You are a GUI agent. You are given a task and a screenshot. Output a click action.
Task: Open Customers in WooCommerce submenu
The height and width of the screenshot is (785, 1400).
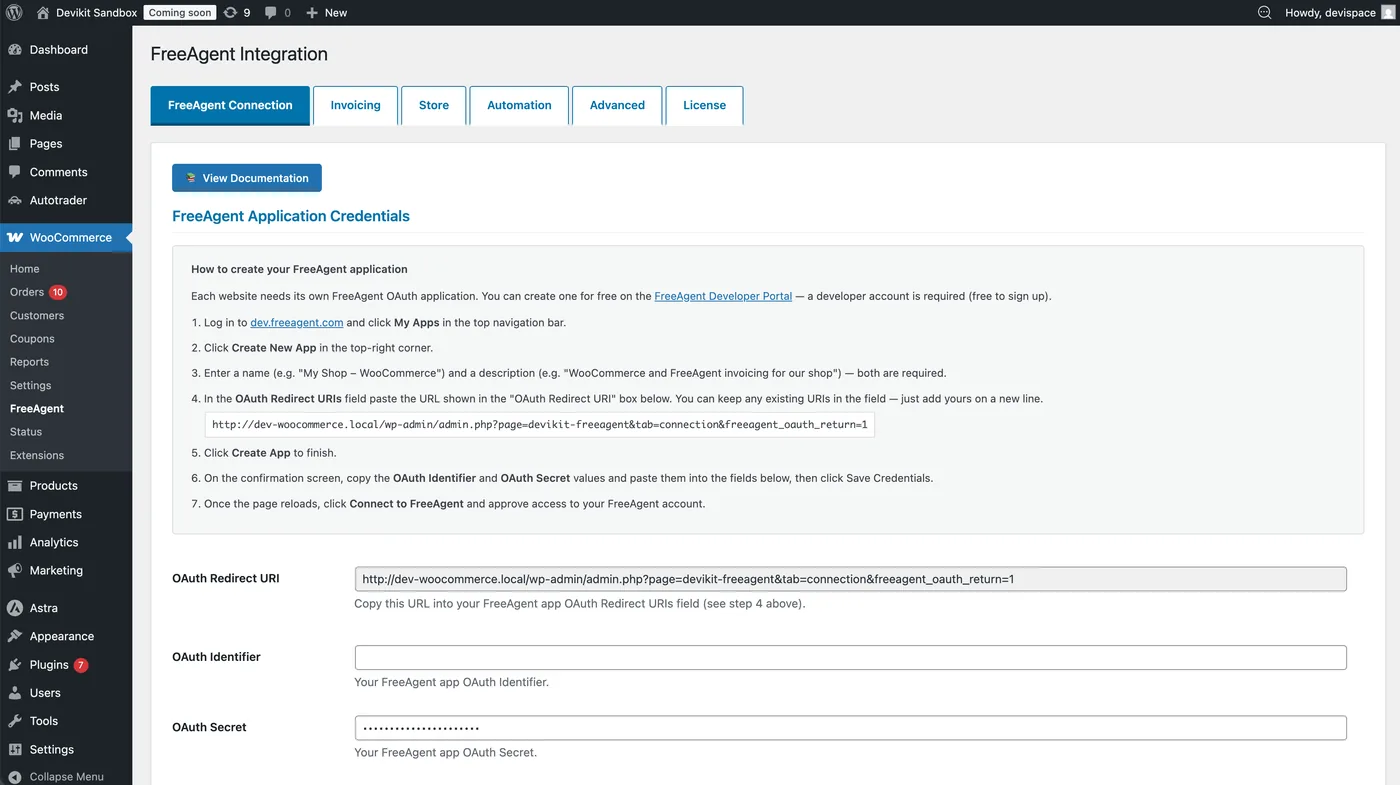(x=37, y=316)
